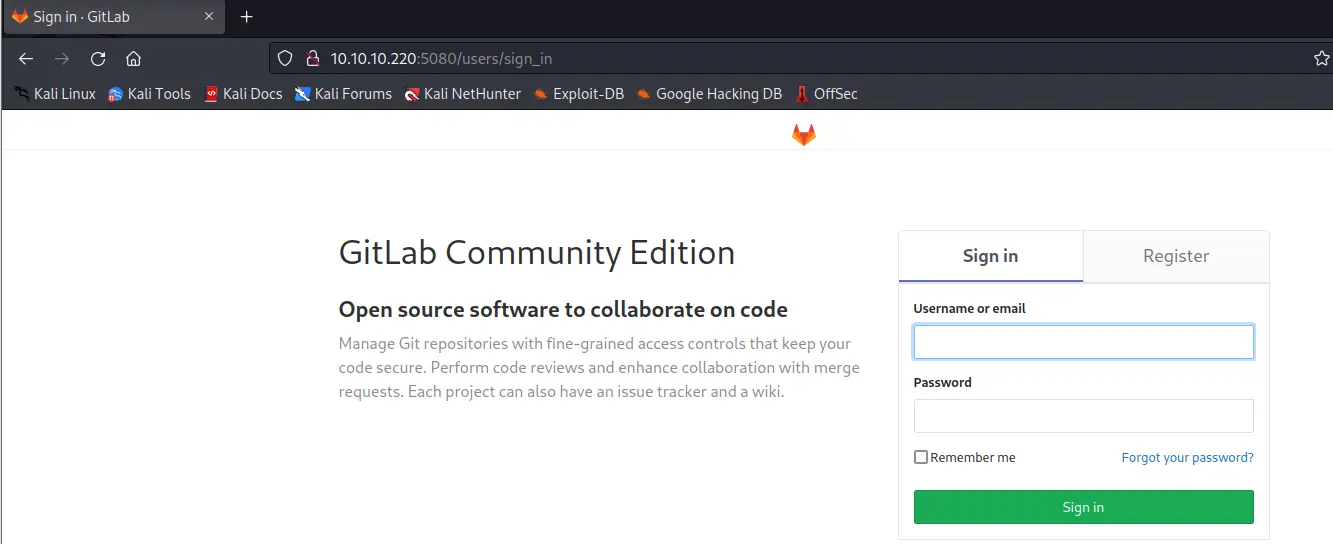1333x544 pixels.
Task: Click the Open source software subheading text
Action: (x=563, y=309)
